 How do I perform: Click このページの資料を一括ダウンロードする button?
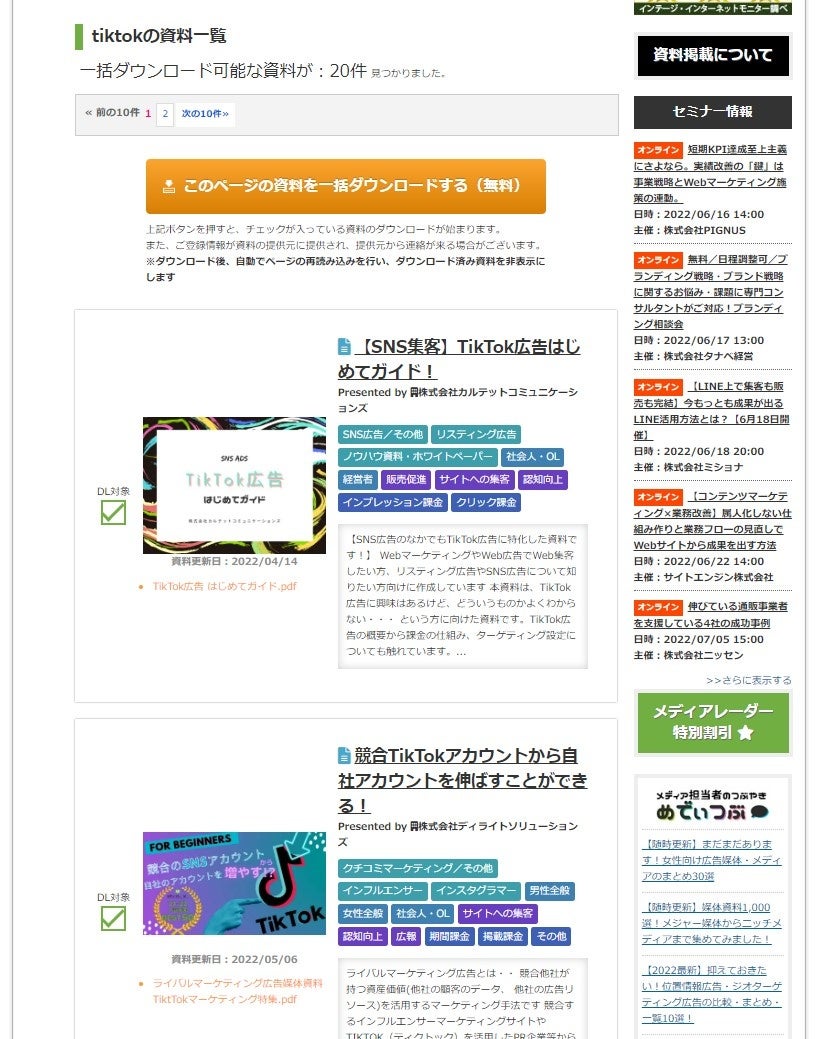(x=346, y=186)
